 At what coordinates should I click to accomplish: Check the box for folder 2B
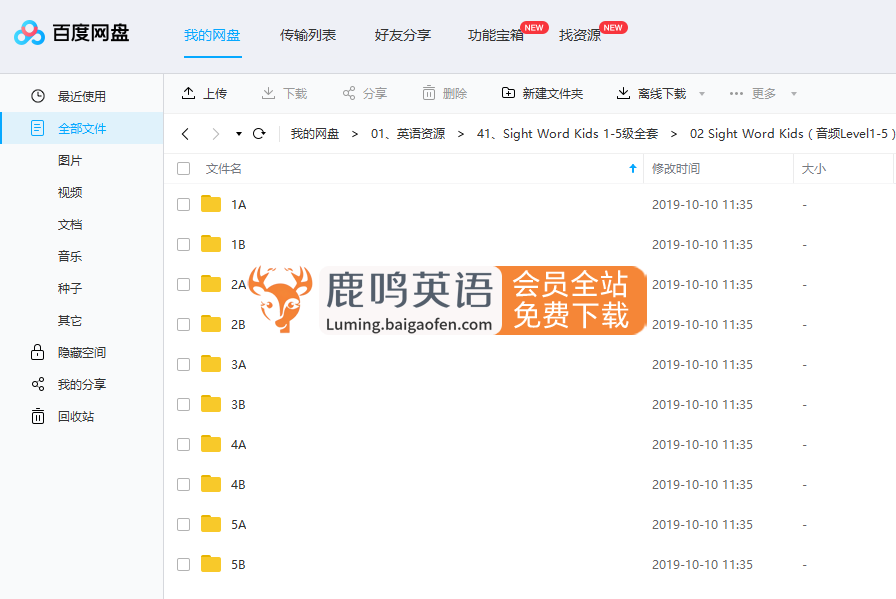183,325
